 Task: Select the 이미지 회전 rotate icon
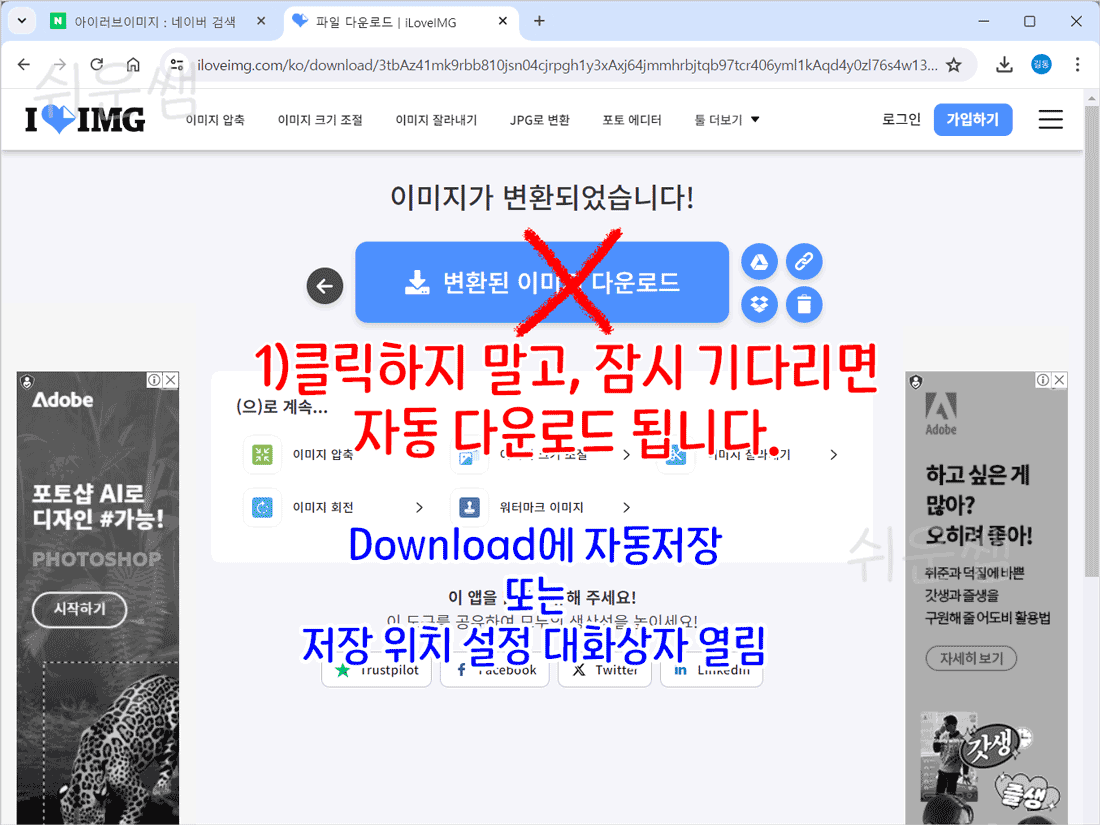click(x=261, y=507)
